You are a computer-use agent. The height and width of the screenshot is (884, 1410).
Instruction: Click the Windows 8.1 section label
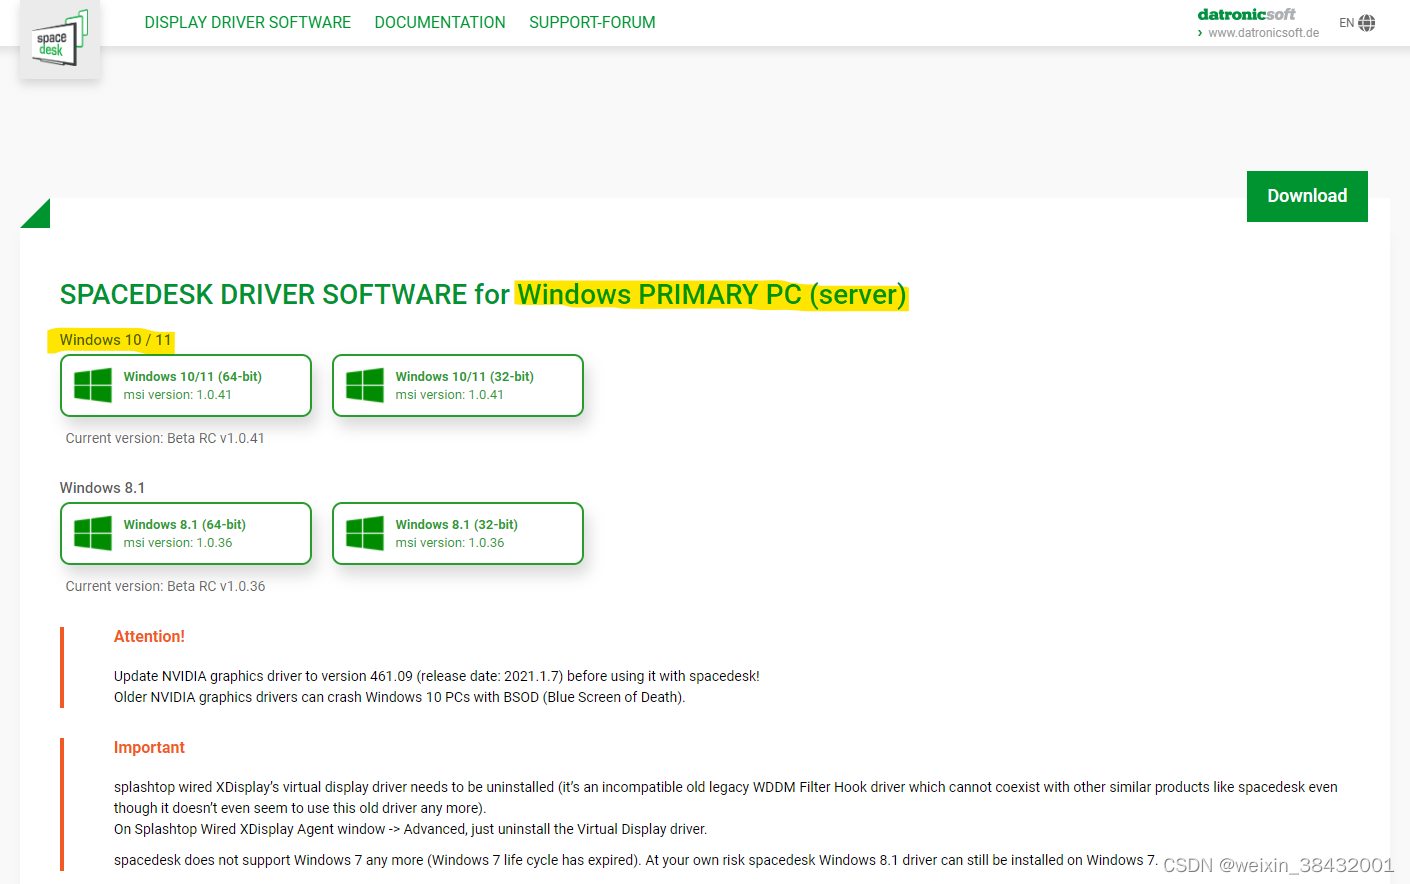pos(102,488)
